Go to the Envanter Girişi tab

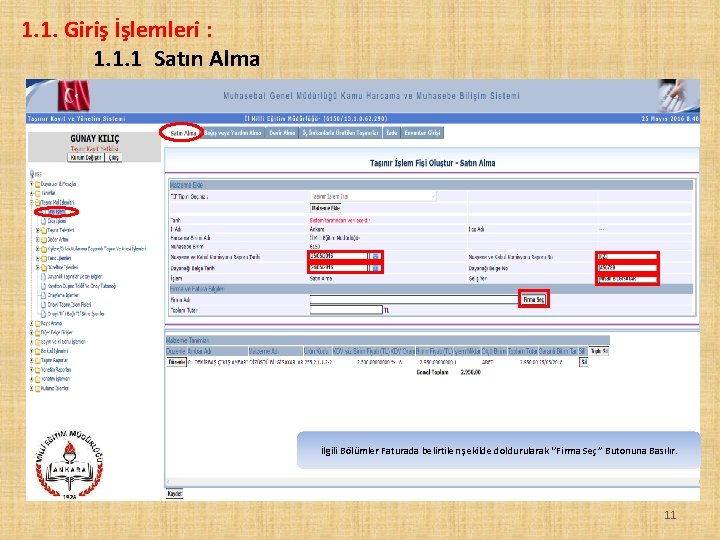point(422,133)
